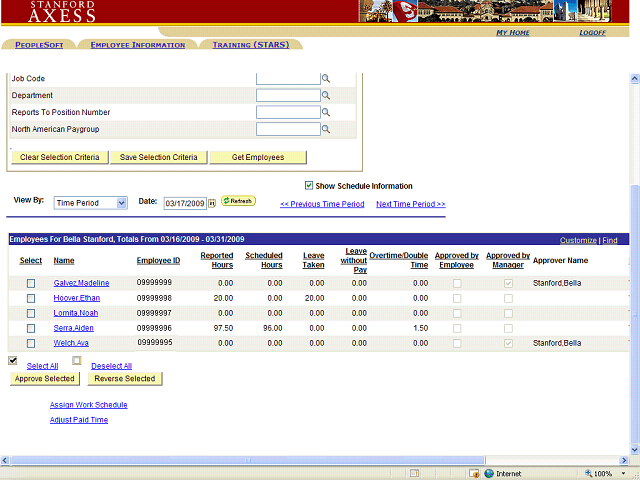
Task: Open the Training (STARS) tab
Action: coord(251,45)
